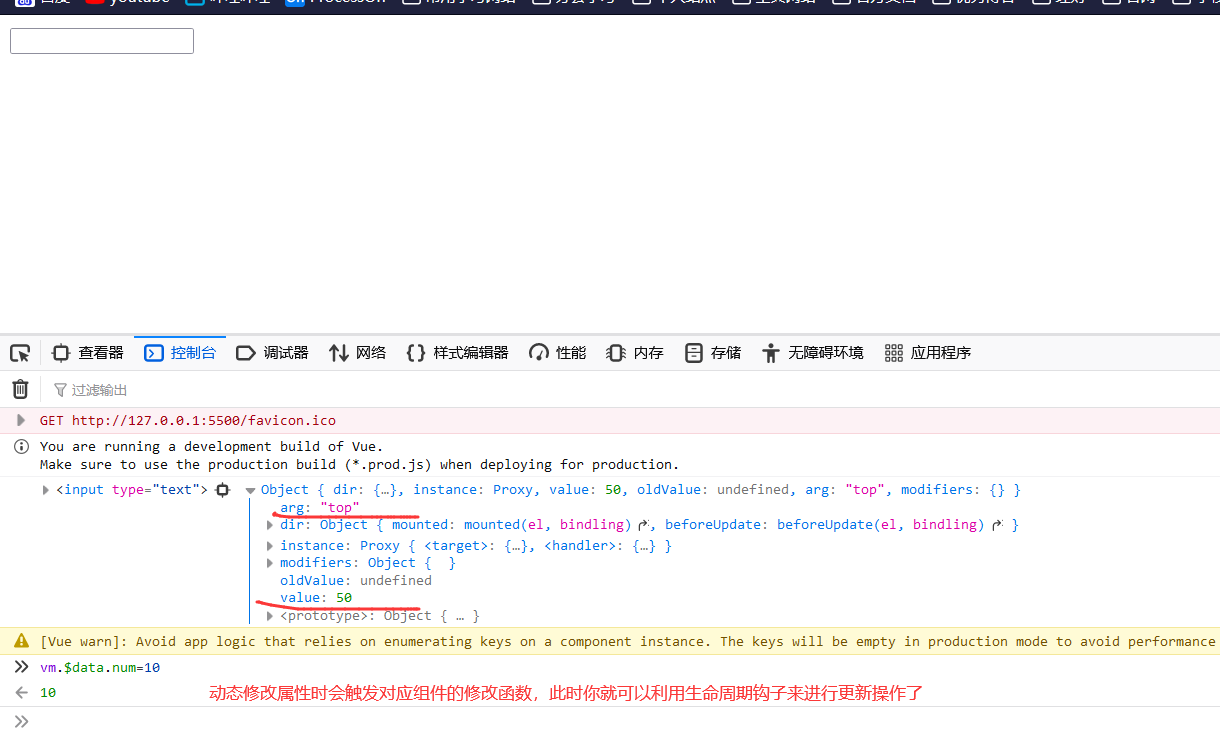Click the return-value arrow beside 10
Viewport: 1220px width, 749px height.
coord(22,692)
